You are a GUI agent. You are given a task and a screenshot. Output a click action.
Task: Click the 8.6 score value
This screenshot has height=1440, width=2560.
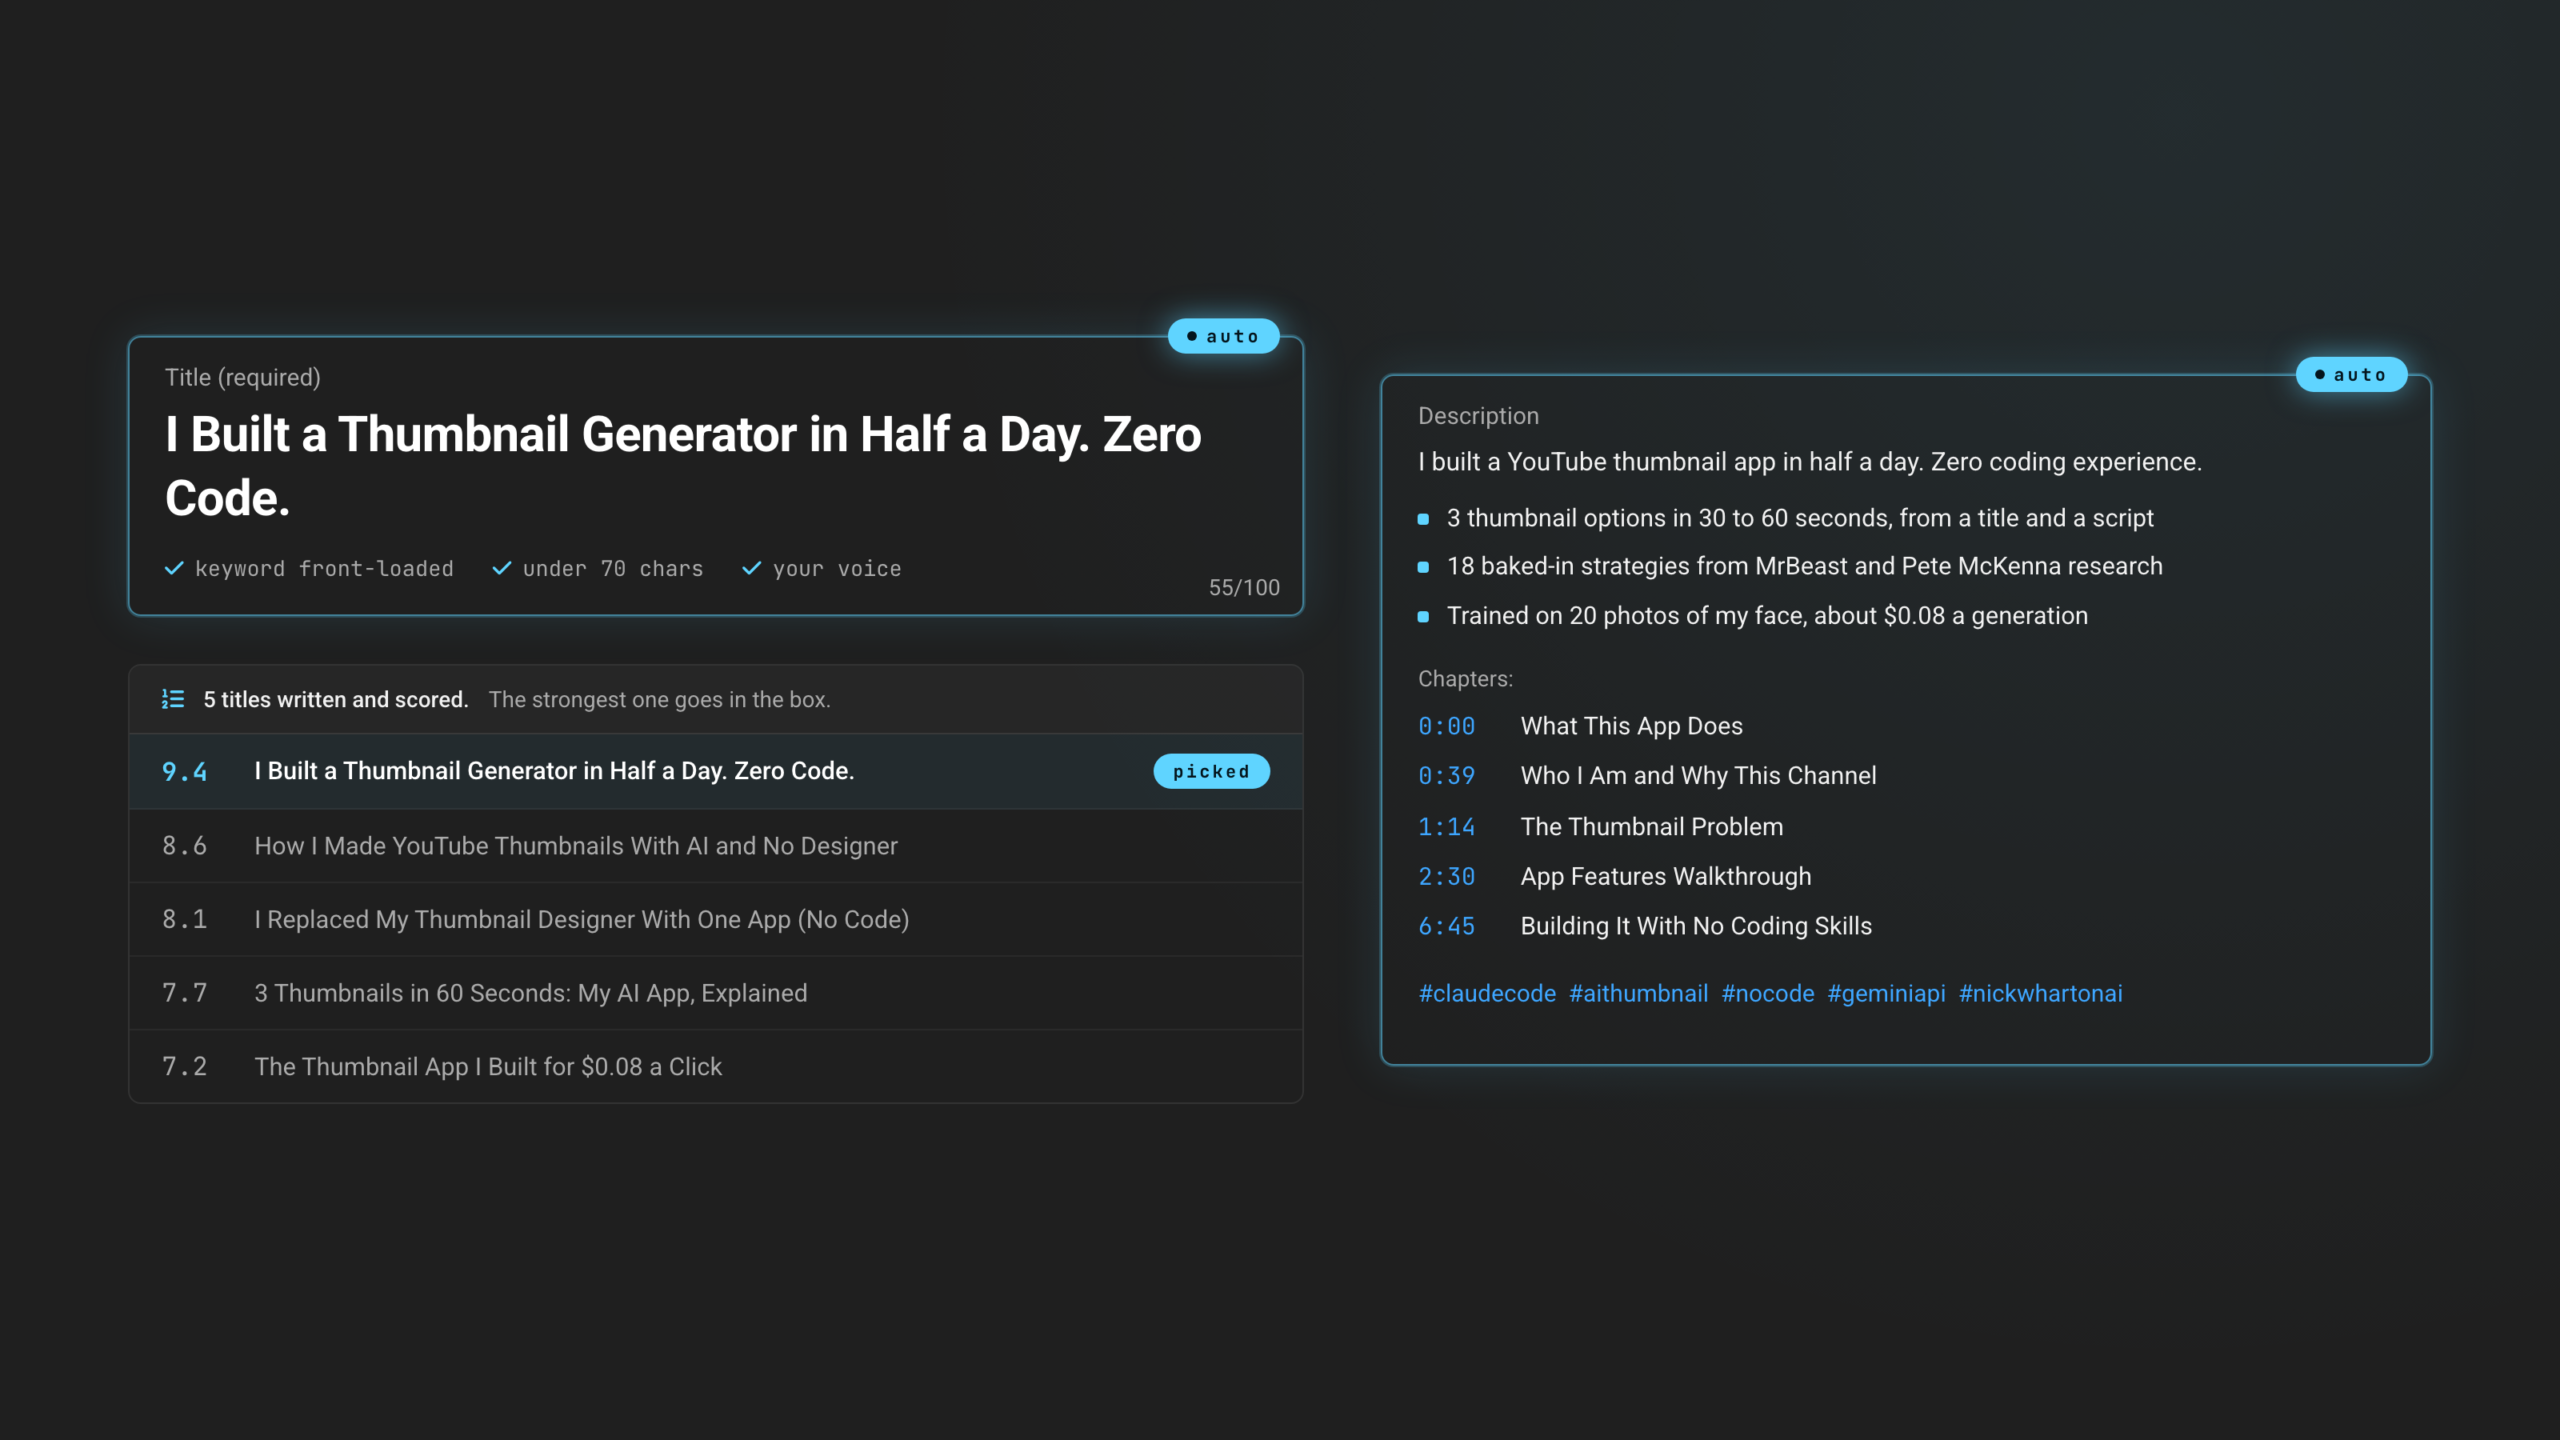pos(184,846)
